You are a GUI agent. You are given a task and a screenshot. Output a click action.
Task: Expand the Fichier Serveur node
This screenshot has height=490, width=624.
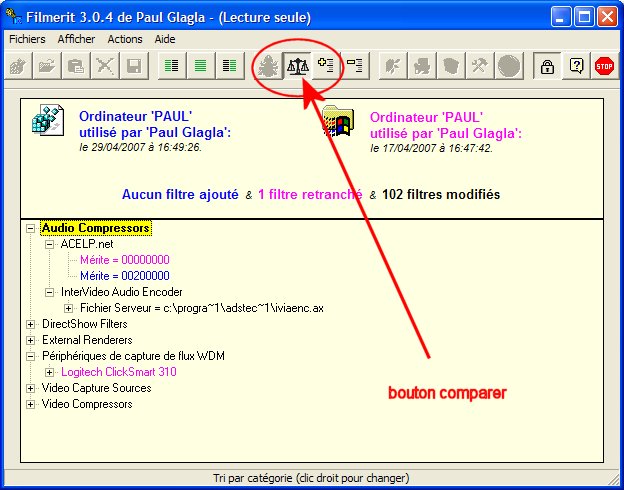tap(68, 308)
